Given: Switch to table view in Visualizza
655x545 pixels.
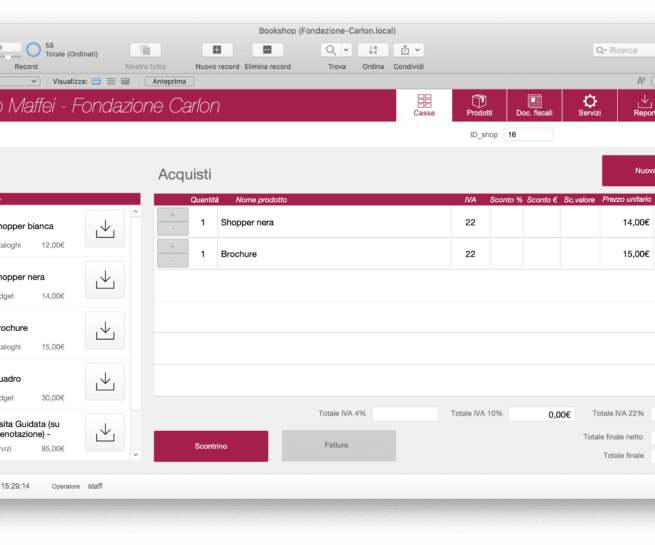Looking at the screenshot, I should point(126,81).
